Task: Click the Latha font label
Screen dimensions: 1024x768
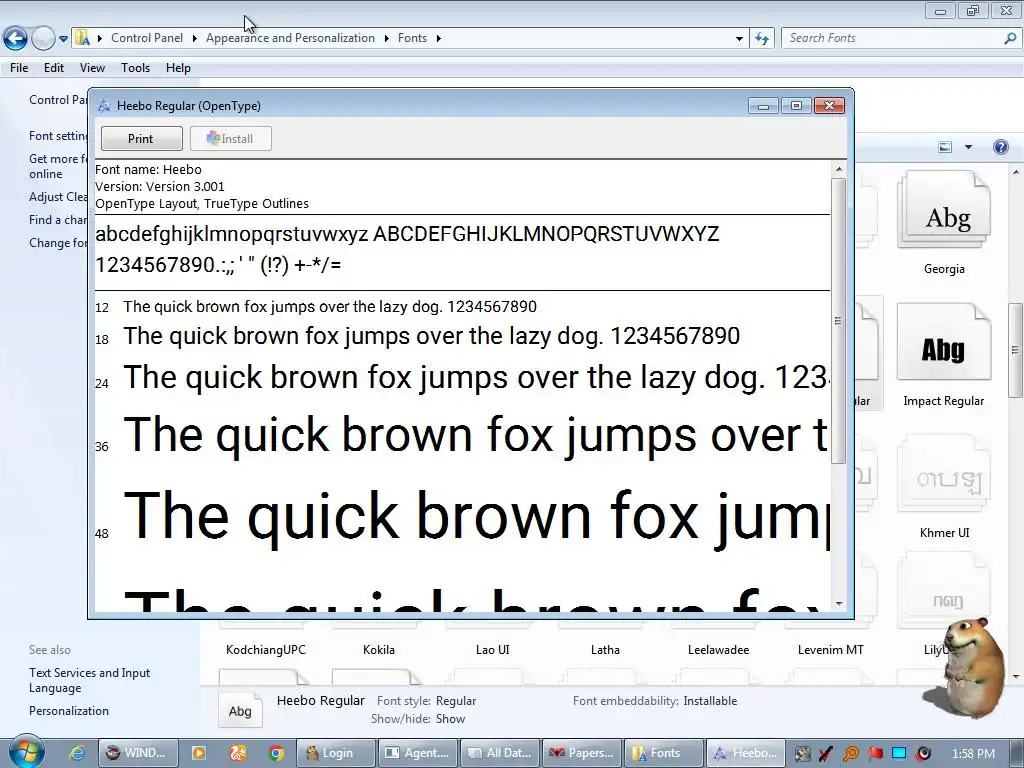Action: pyautogui.click(x=605, y=650)
